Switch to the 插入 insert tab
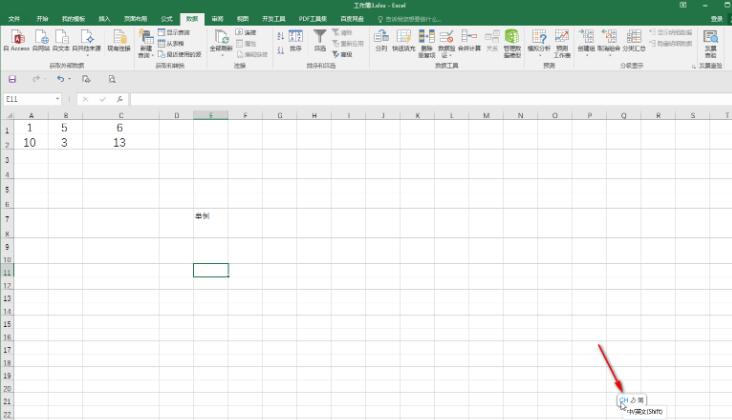 [104, 19]
